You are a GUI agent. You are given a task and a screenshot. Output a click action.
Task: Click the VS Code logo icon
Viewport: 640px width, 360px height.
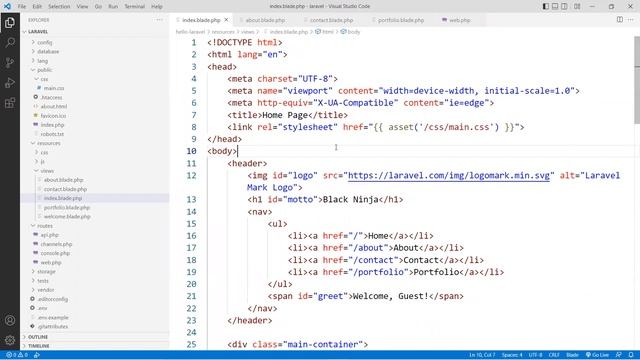(x=7, y=6)
